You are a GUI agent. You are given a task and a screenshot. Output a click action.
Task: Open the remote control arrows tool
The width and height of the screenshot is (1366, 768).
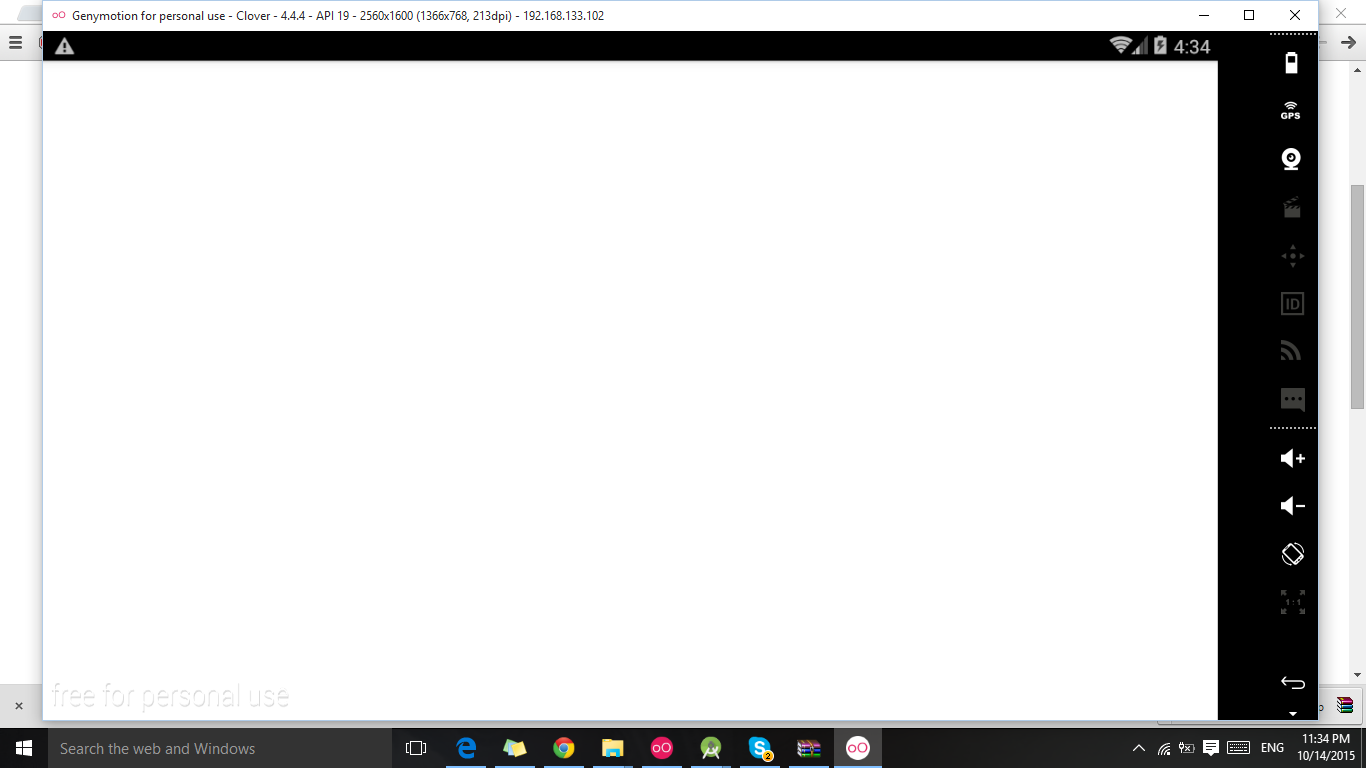(x=1292, y=256)
